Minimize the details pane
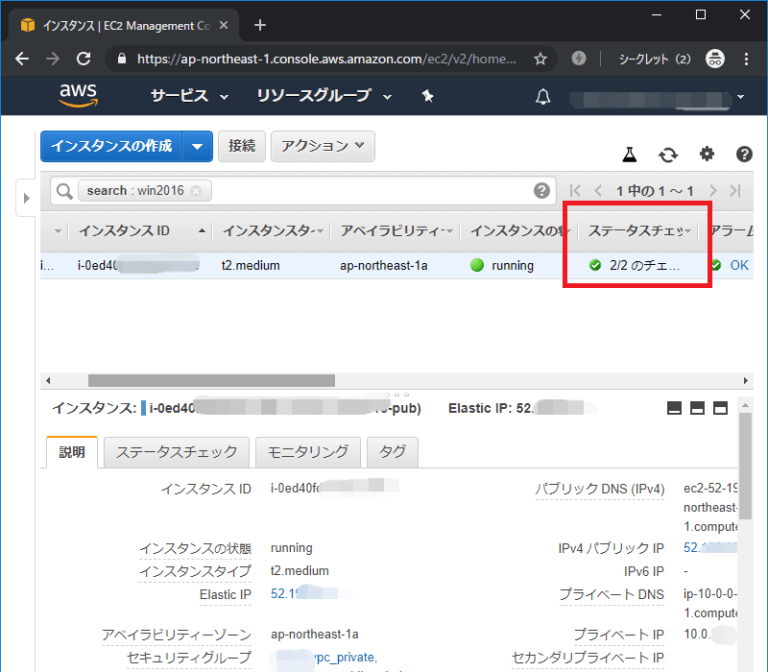The width and height of the screenshot is (768, 672). point(674,408)
